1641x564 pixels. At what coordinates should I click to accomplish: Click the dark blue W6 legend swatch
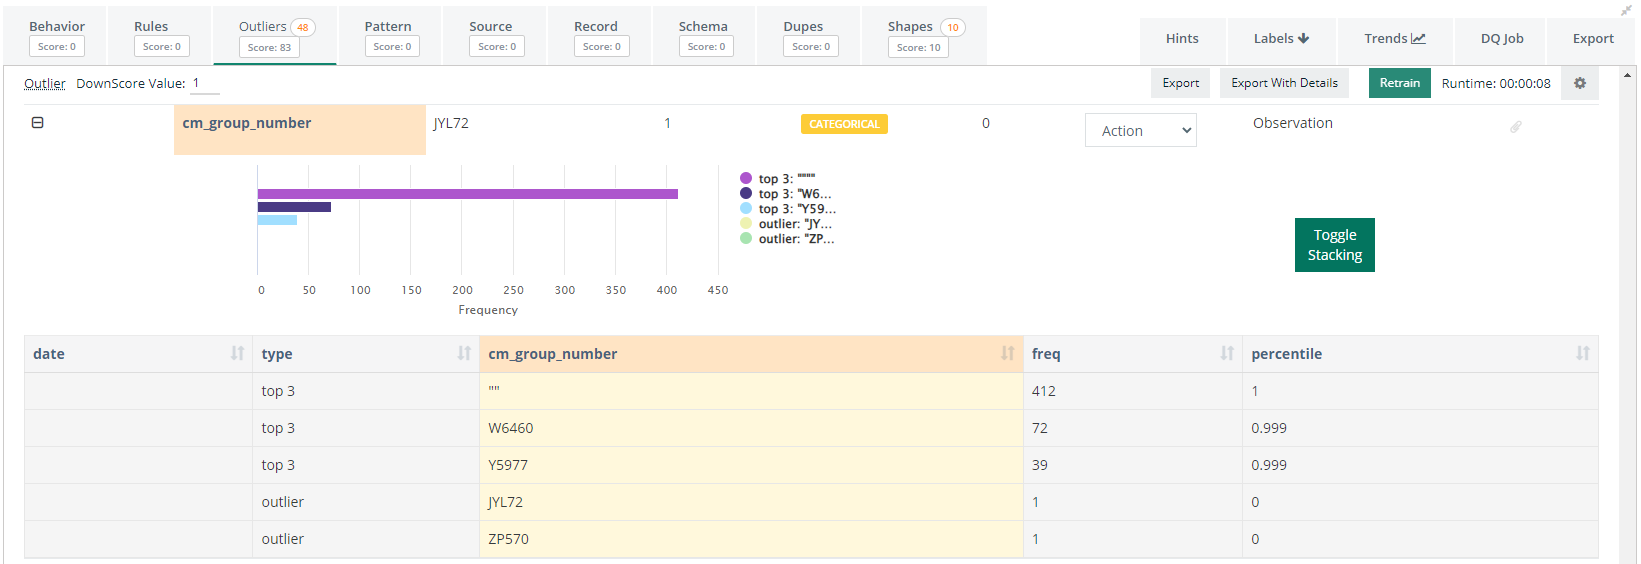pyautogui.click(x=746, y=193)
